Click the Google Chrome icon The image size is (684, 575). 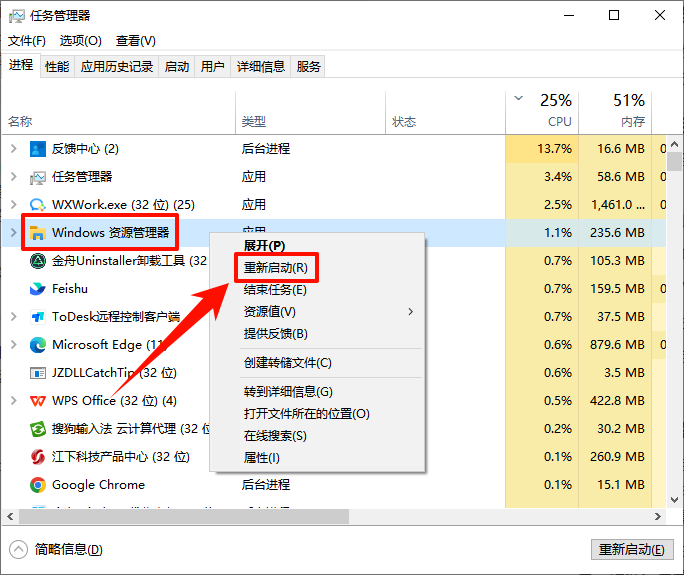38,485
